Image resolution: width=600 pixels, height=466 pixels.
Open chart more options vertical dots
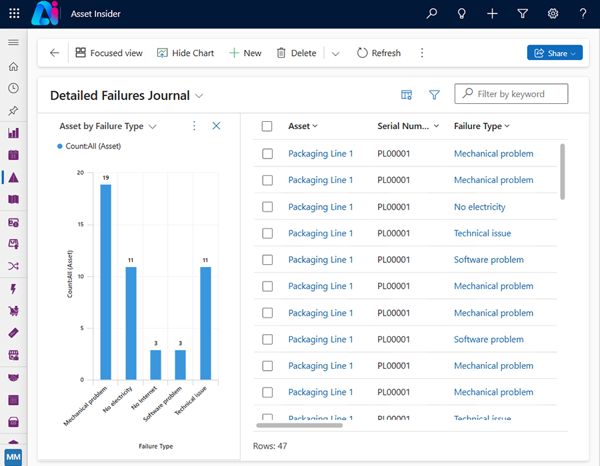pyautogui.click(x=194, y=126)
